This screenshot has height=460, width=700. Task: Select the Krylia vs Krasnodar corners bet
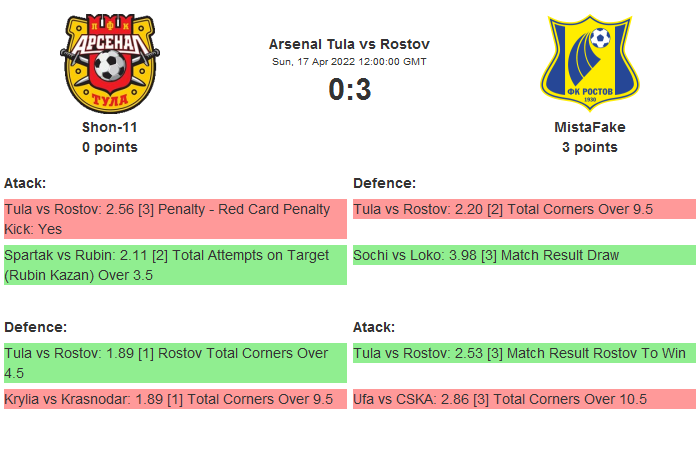click(x=175, y=399)
